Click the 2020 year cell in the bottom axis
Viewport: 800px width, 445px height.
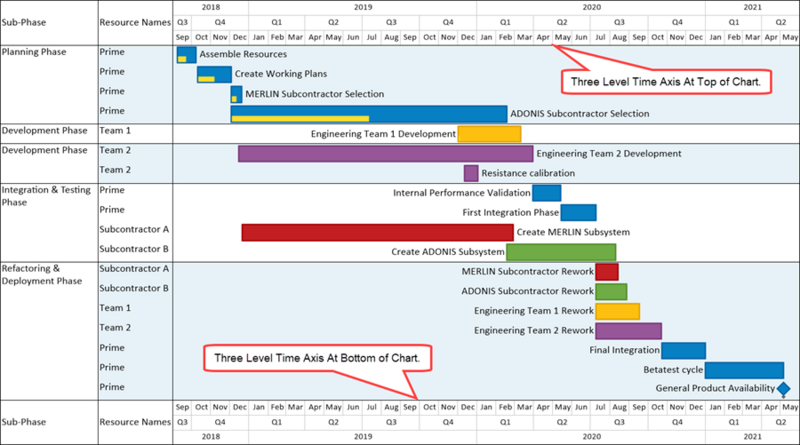click(591, 436)
